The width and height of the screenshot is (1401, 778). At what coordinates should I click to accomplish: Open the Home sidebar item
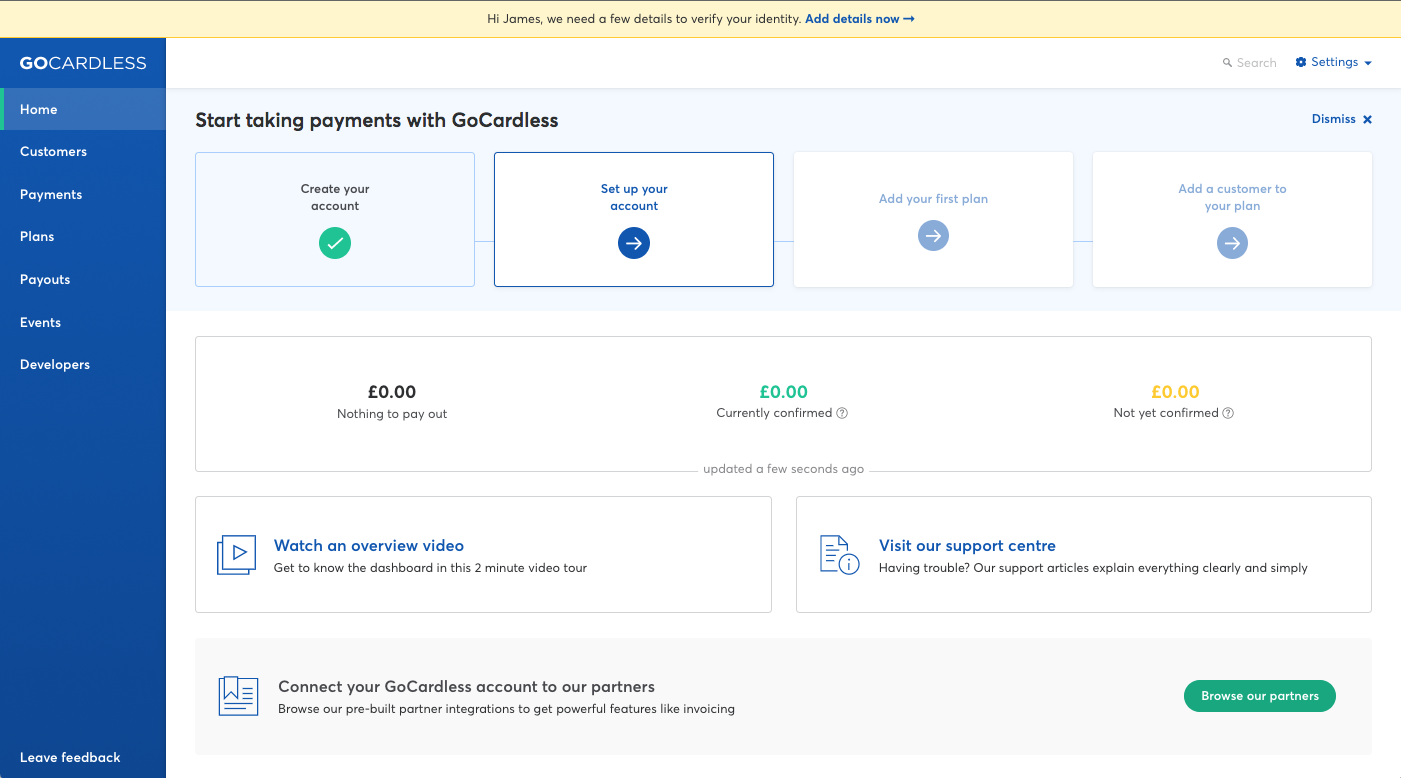(x=83, y=109)
